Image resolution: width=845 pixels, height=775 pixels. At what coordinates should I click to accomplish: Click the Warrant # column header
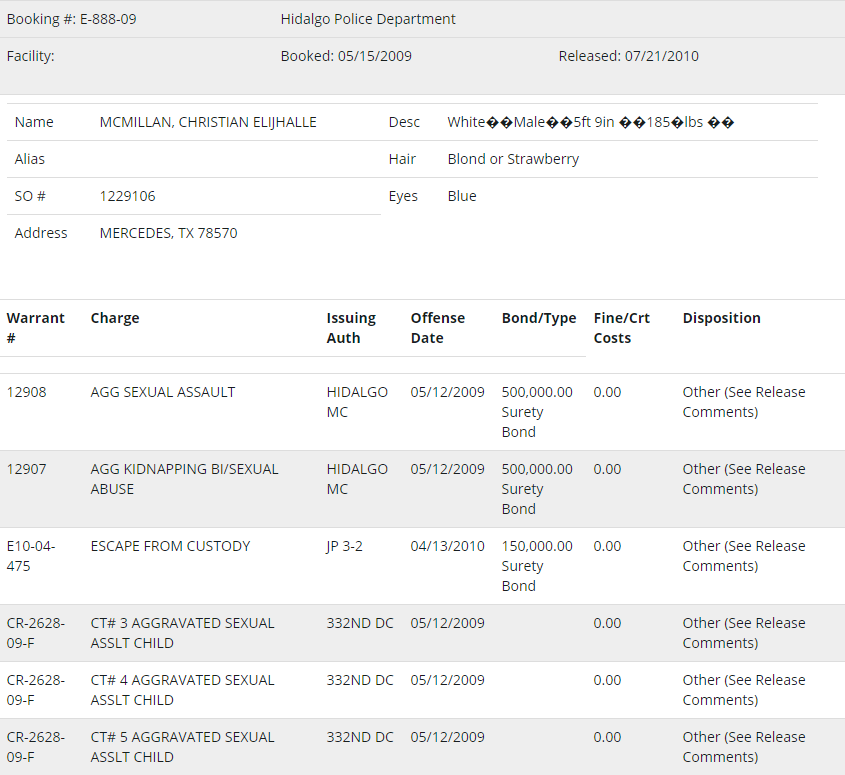[36, 328]
